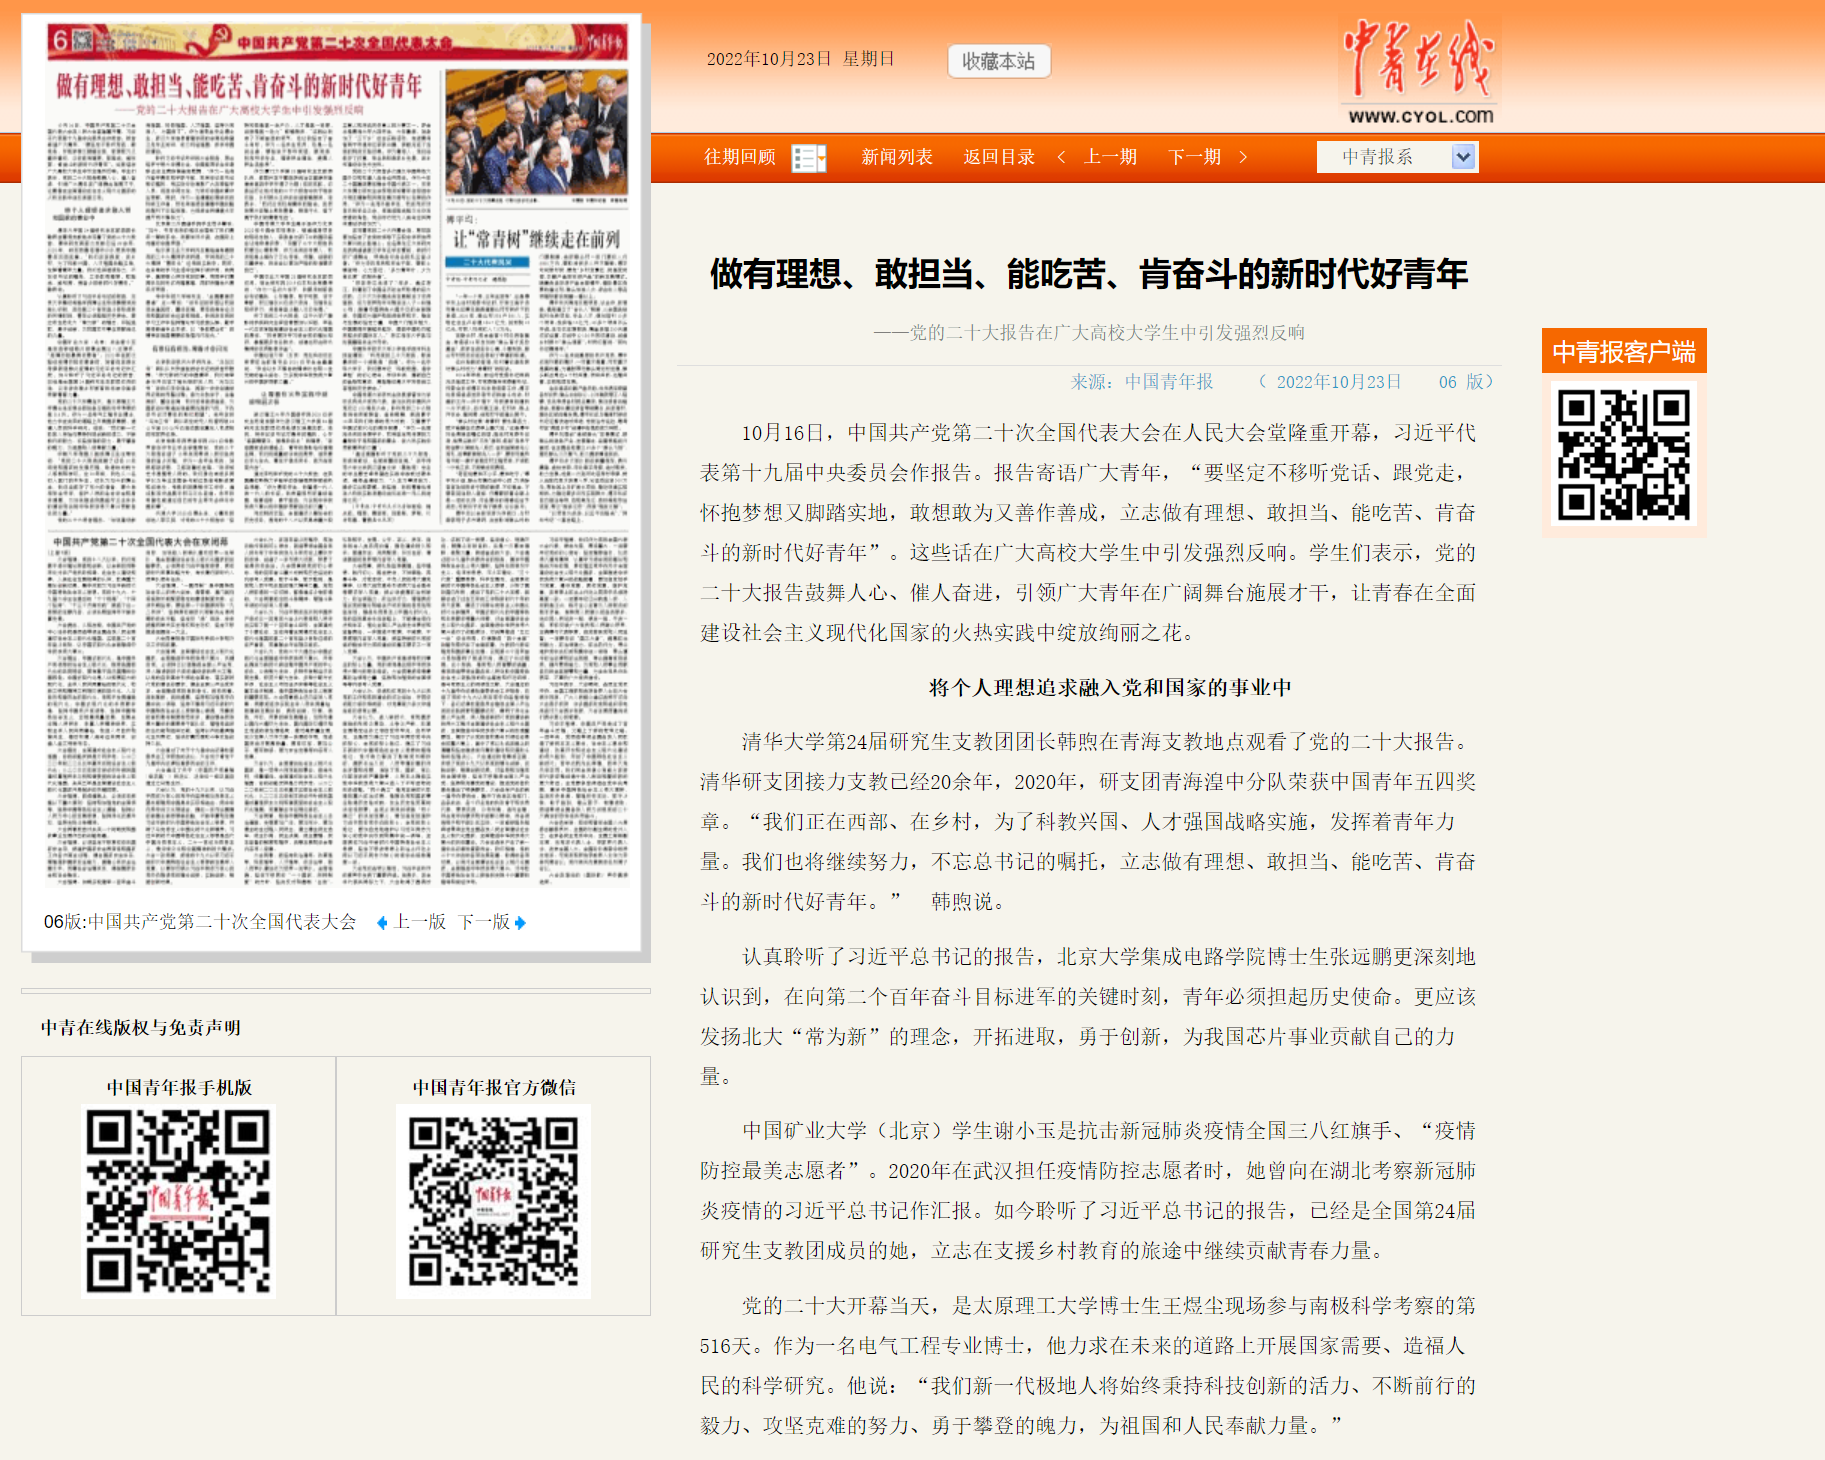This screenshot has width=1825, height=1460.
Task: Open the 新闻列表 menu item
Action: point(896,157)
